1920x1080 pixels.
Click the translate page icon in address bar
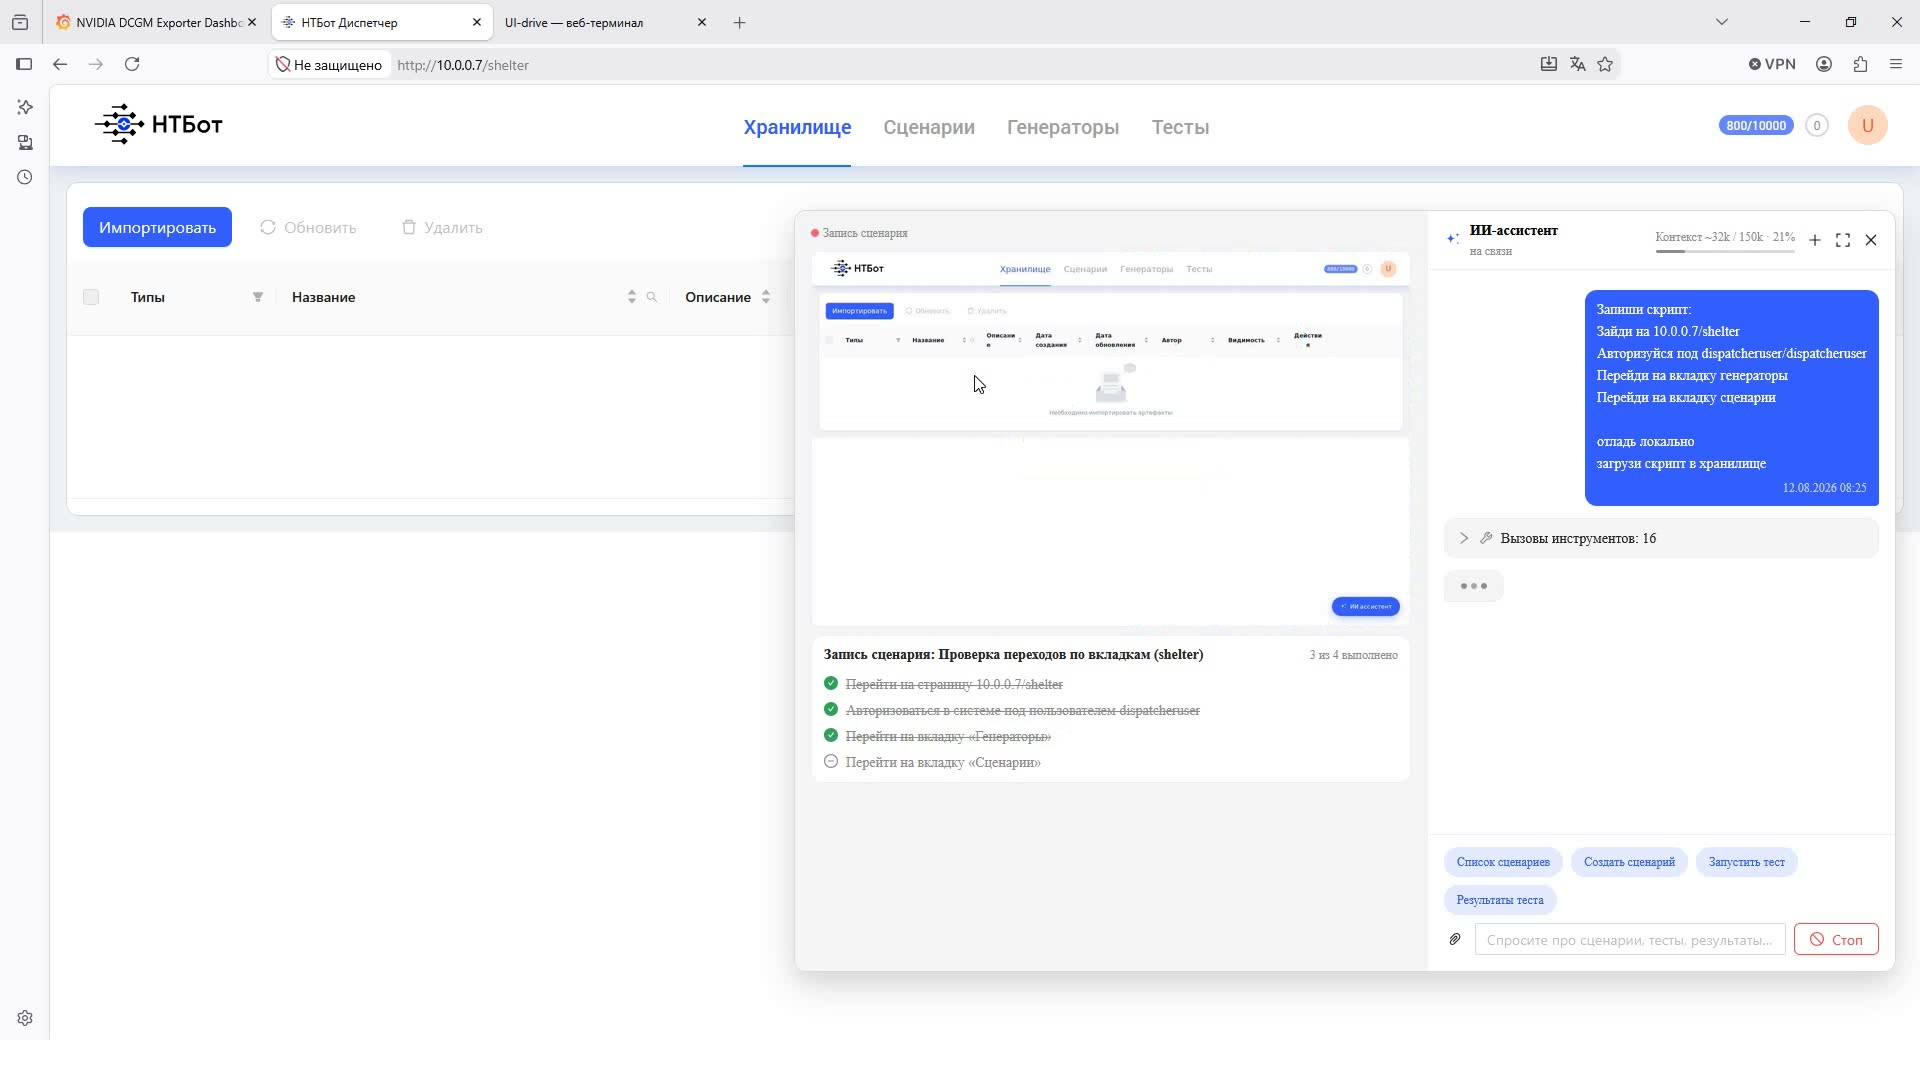point(1577,64)
